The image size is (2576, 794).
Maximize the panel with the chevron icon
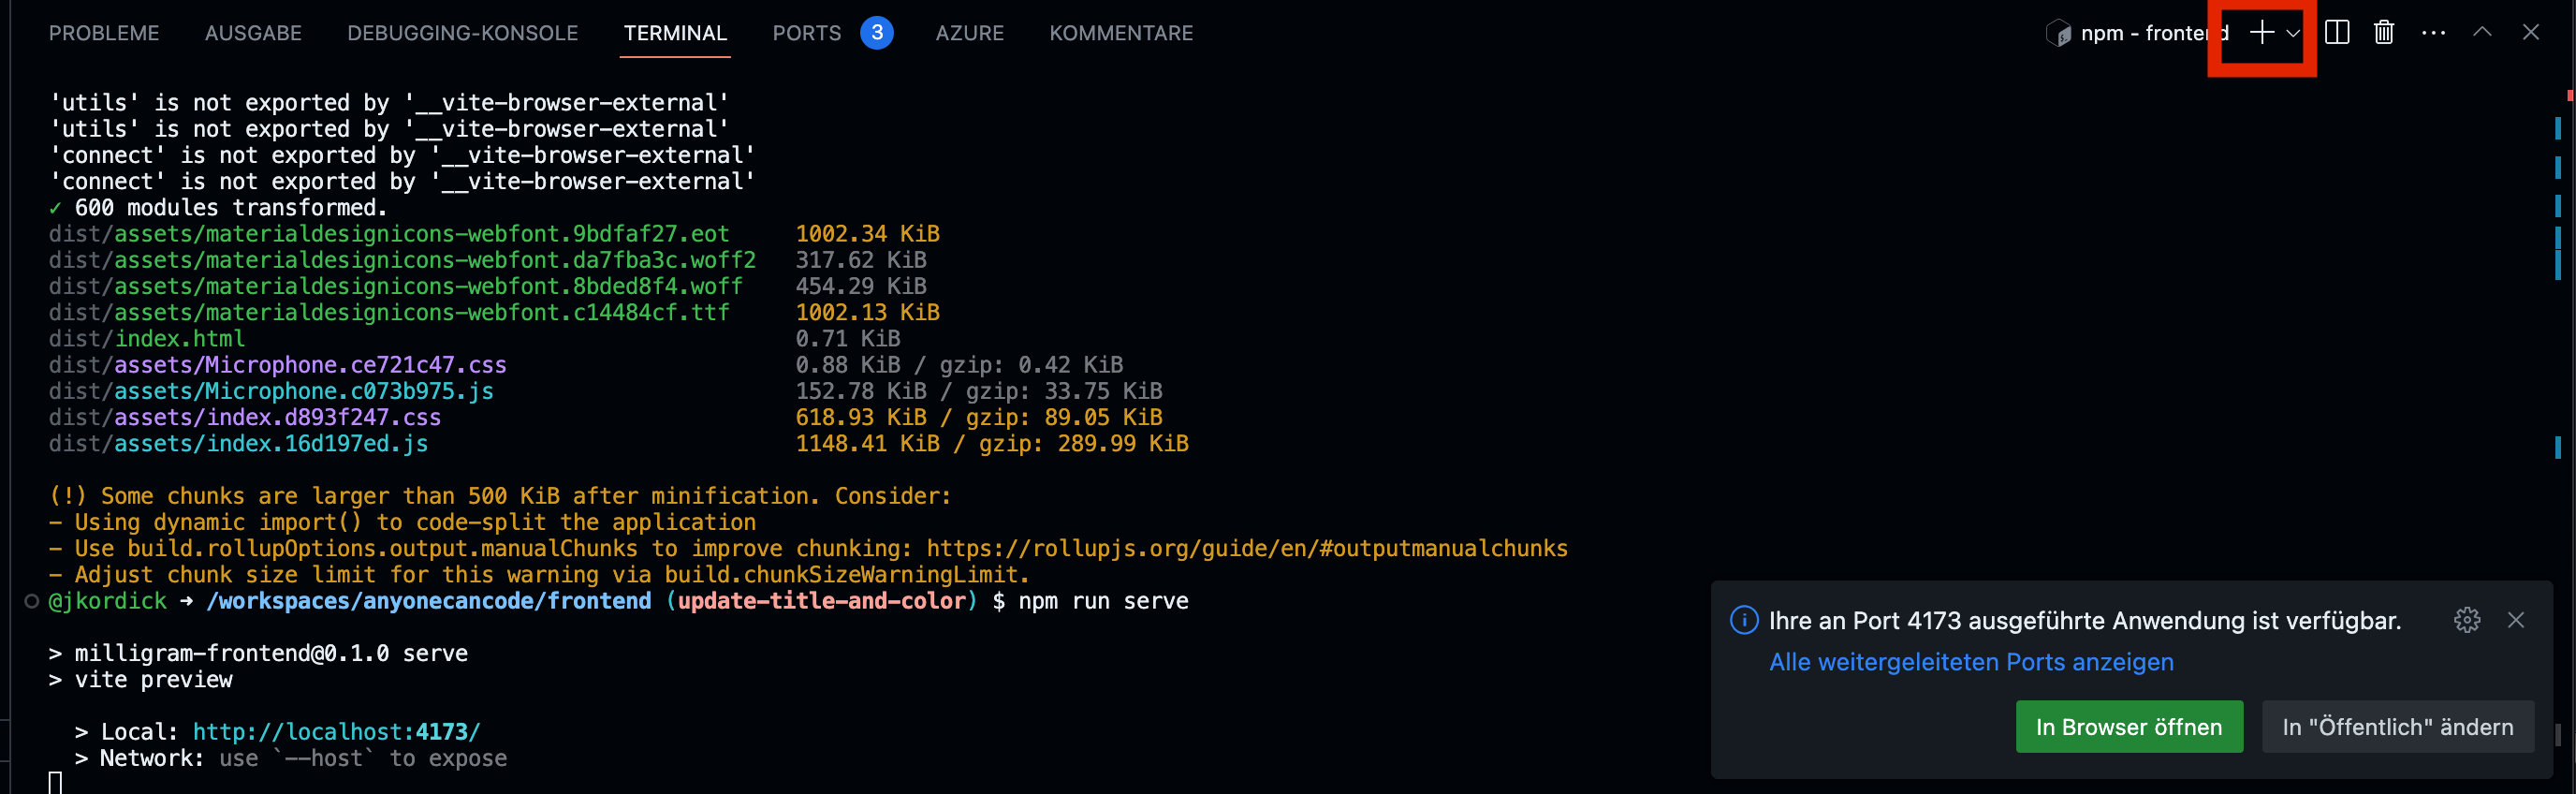click(x=2482, y=33)
